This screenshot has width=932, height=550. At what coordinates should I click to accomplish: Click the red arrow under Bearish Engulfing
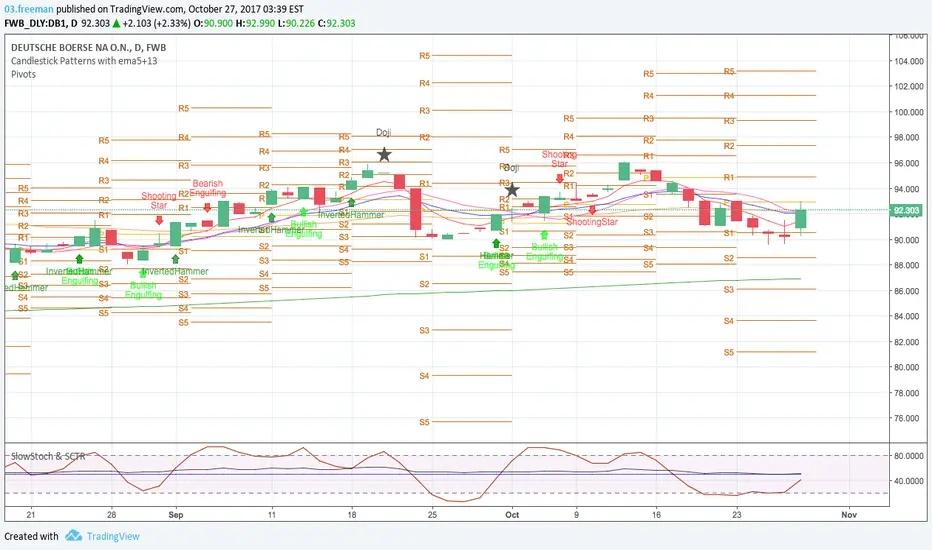pos(207,208)
